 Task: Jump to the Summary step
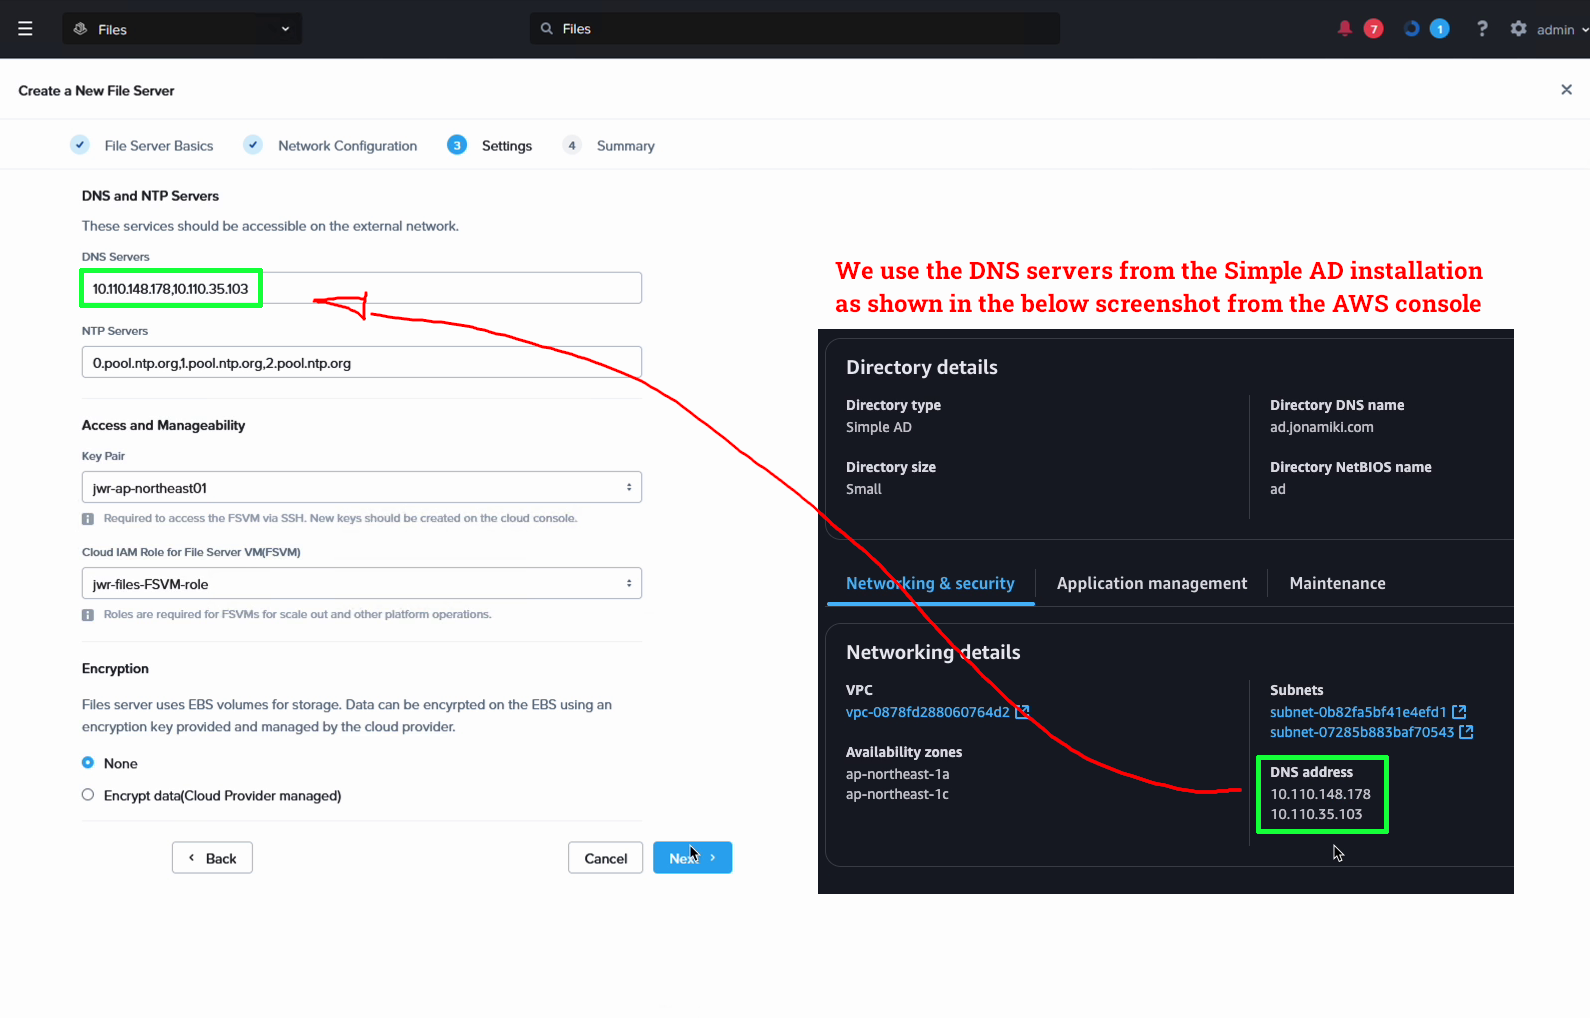pos(609,146)
